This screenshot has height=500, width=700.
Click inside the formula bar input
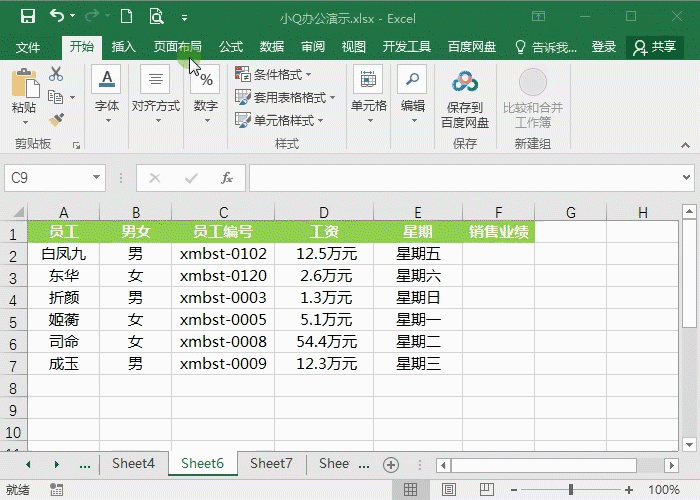point(463,178)
